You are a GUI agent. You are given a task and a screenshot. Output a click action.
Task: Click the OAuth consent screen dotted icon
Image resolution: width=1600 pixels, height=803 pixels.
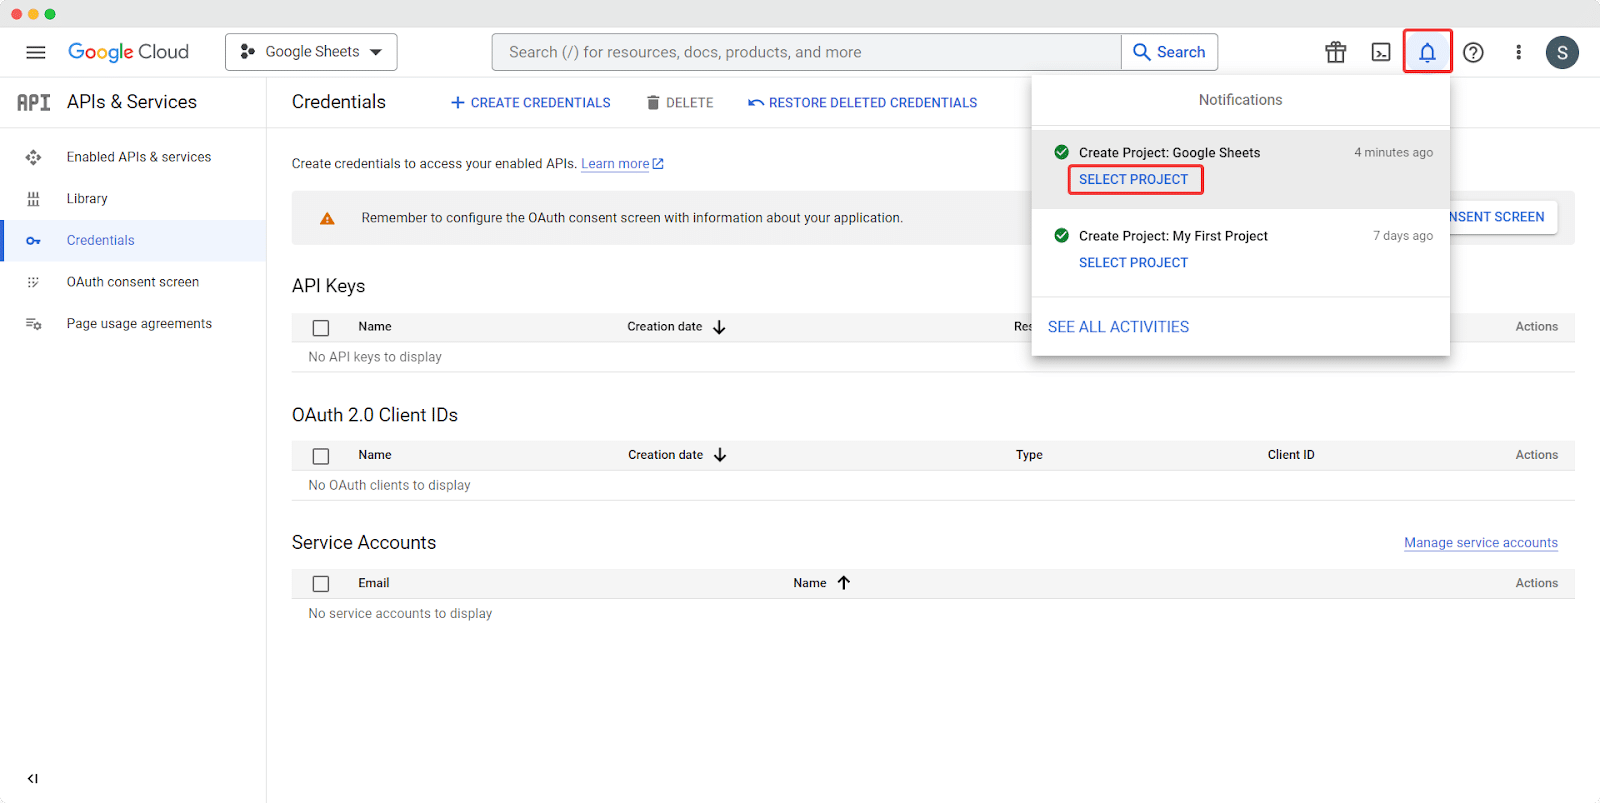(x=33, y=282)
